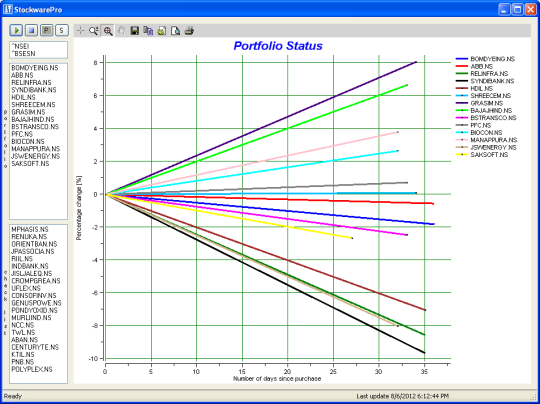Click the green Play start button
The image size is (540, 404).
(16, 30)
